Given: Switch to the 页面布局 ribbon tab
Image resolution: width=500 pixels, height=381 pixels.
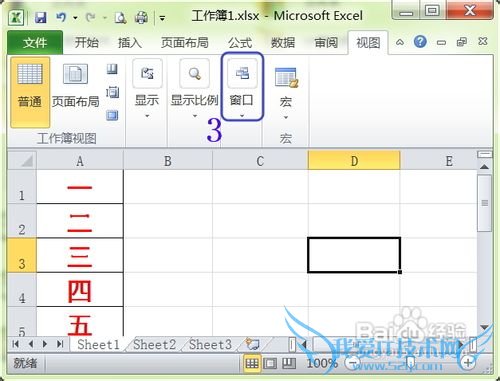Looking at the screenshot, I should [x=184, y=43].
